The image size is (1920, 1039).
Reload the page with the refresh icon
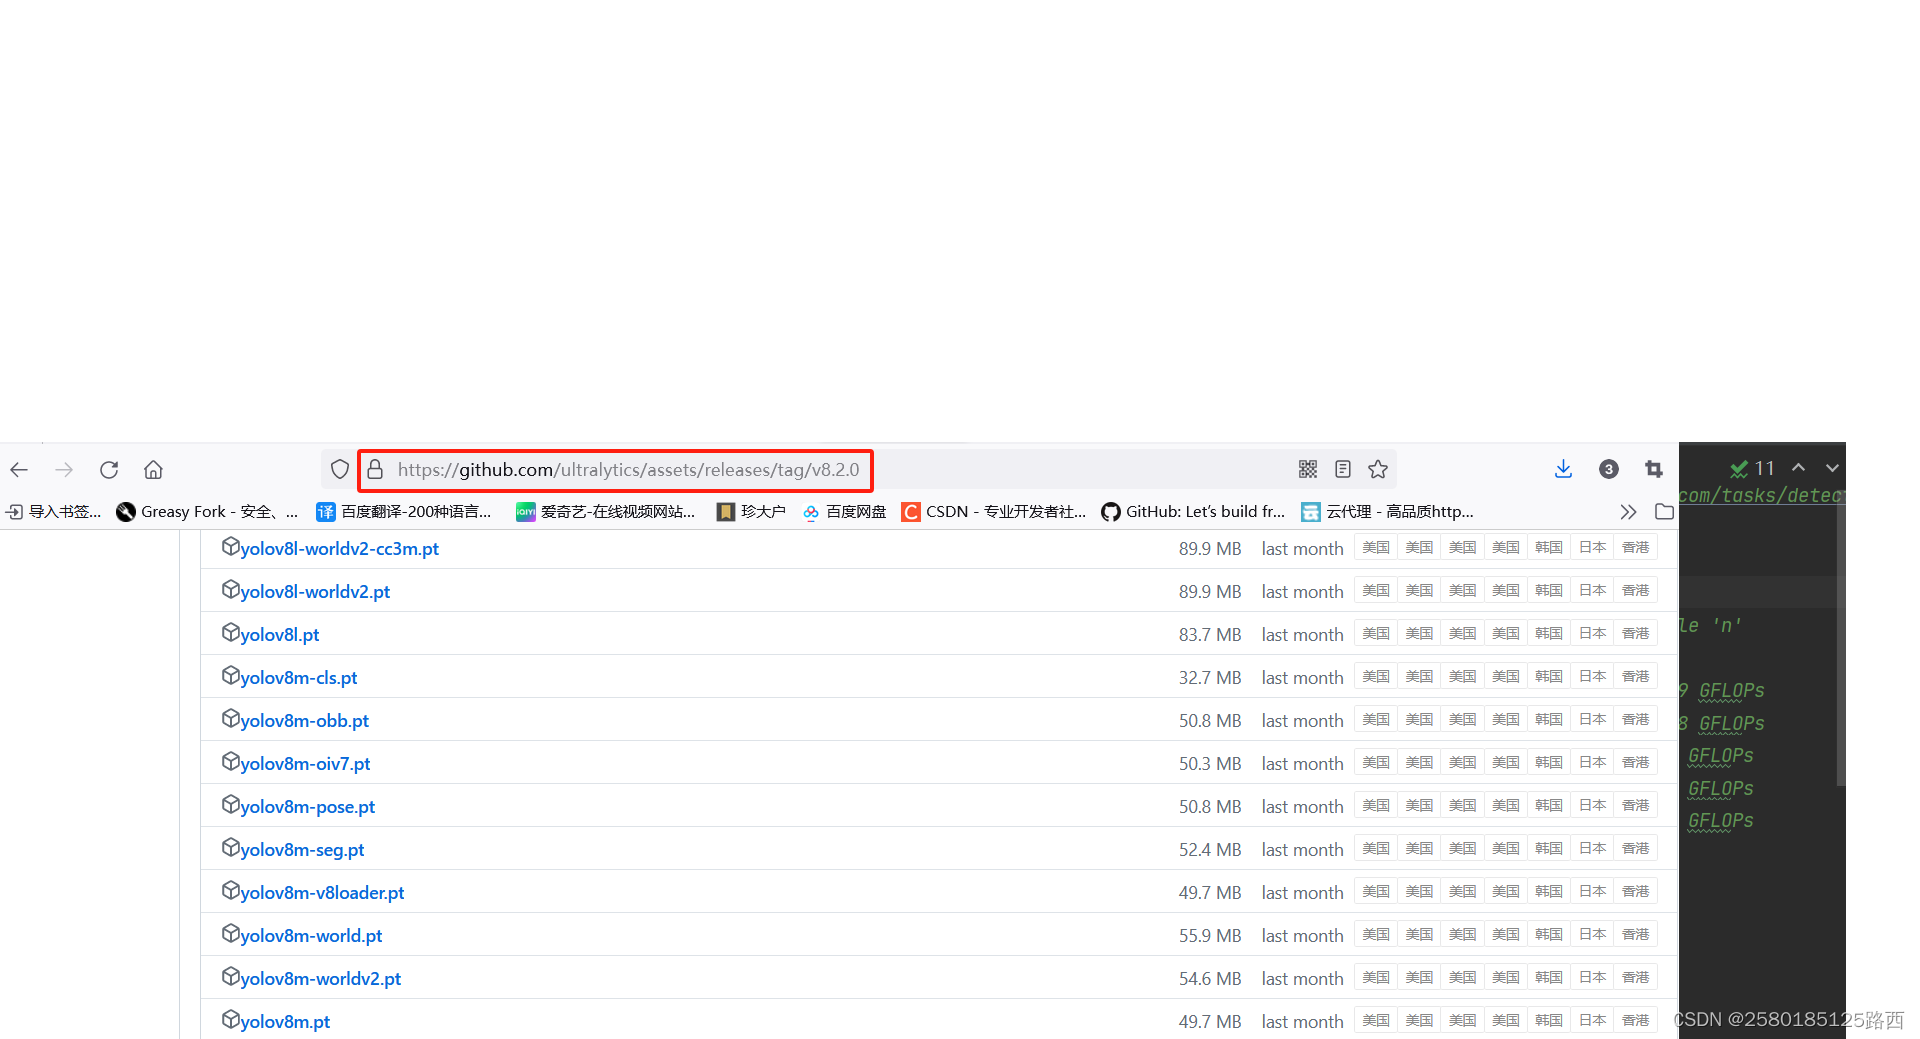pyautogui.click(x=109, y=469)
